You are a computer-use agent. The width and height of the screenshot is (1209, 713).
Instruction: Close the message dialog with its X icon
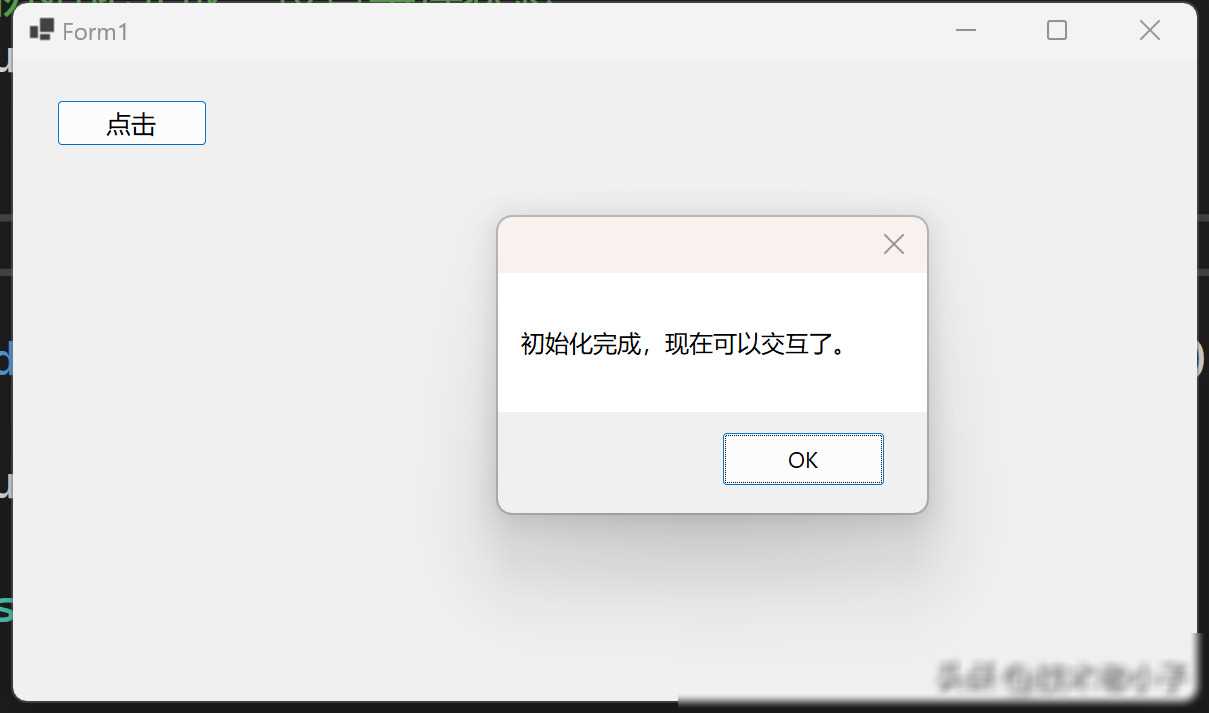pos(893,244)
